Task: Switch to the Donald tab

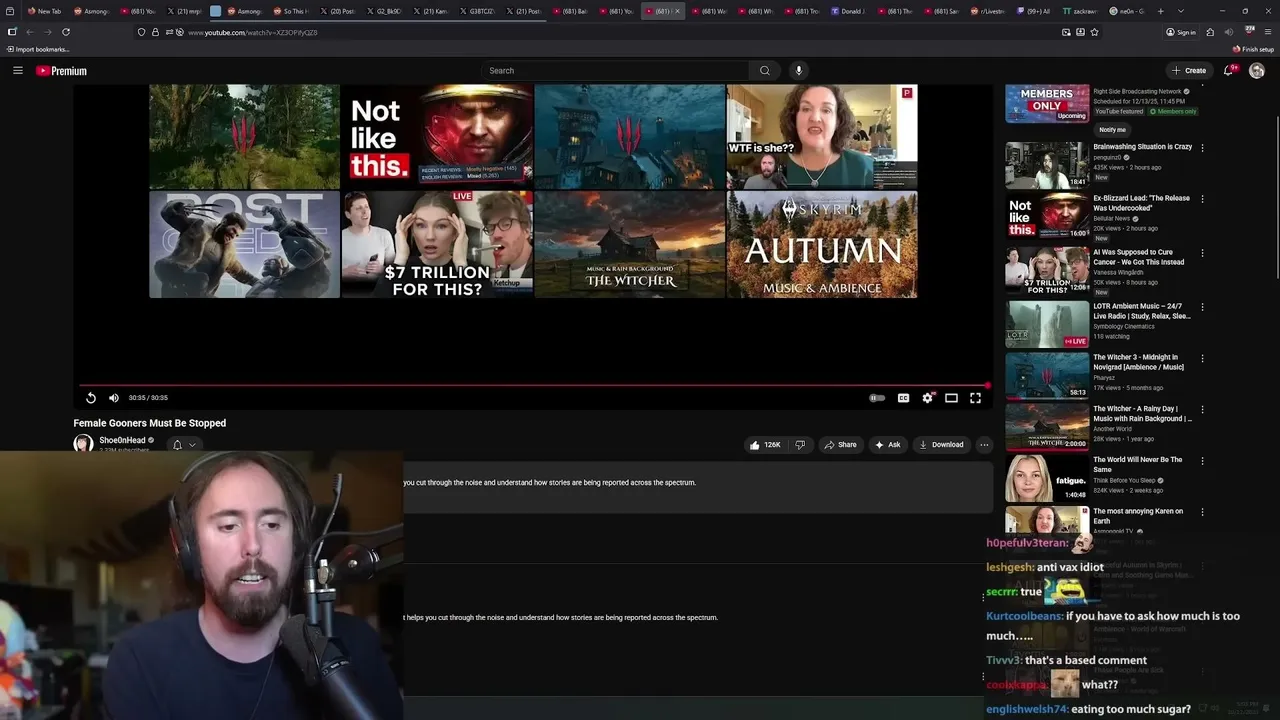Action: tap(848, 11)
